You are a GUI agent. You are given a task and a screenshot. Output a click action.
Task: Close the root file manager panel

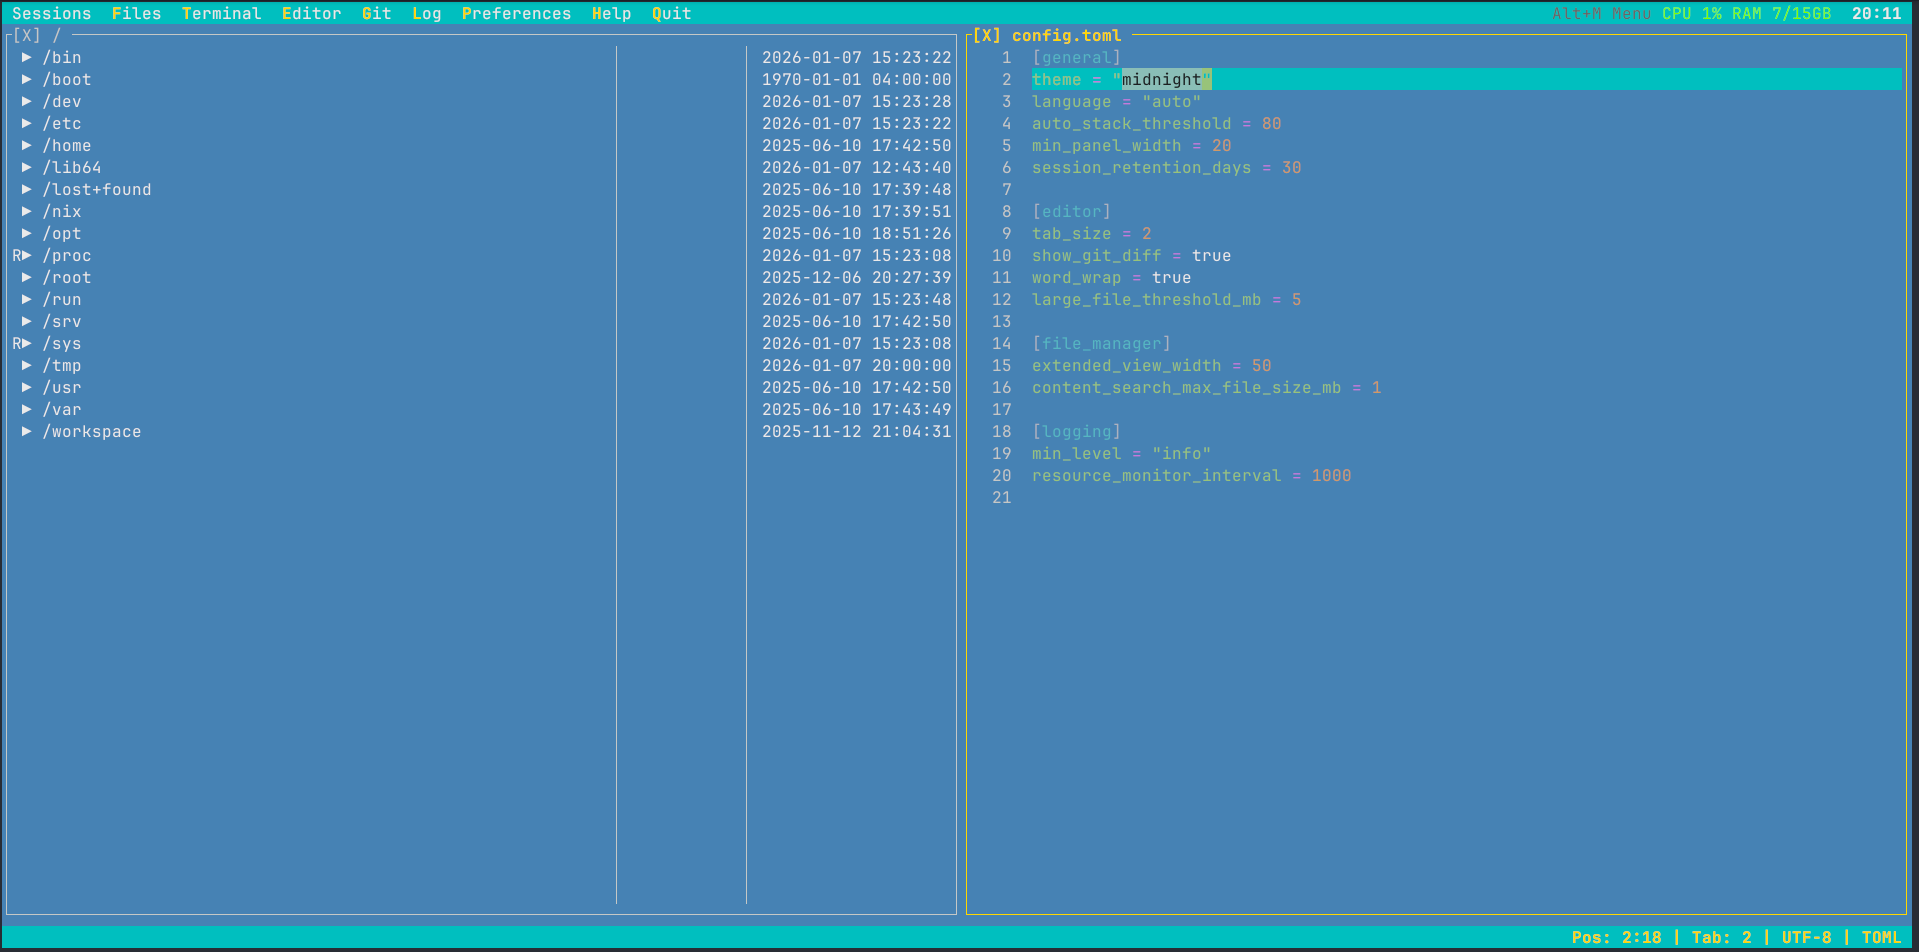26,36
